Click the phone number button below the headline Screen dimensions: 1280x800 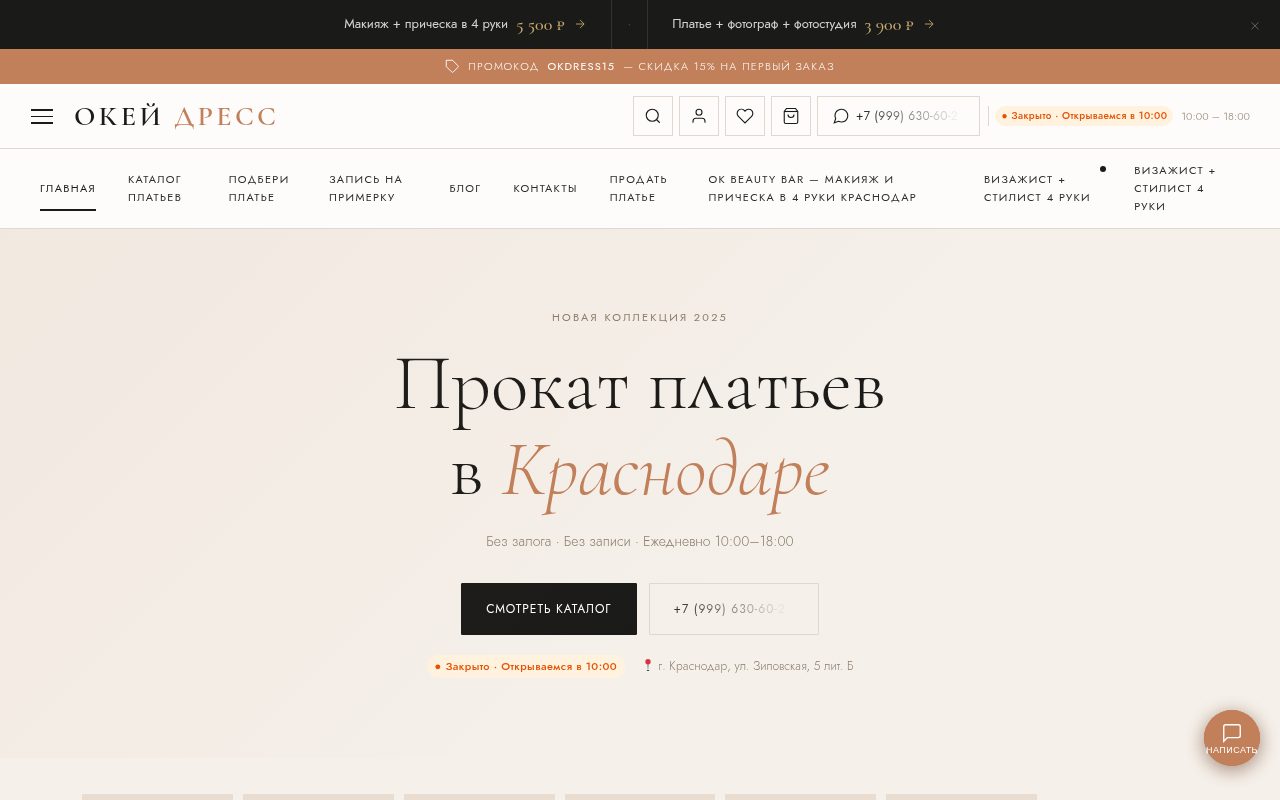pos(734,609)
